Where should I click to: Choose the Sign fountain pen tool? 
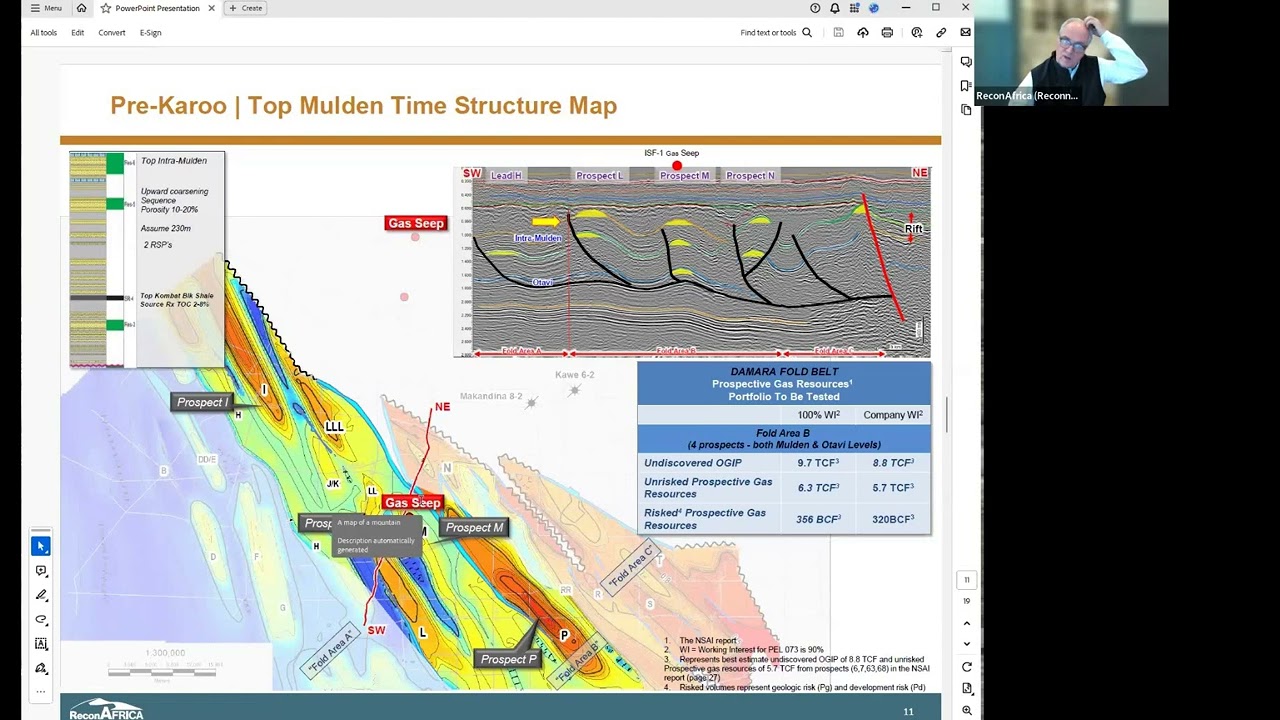point(41,668)
